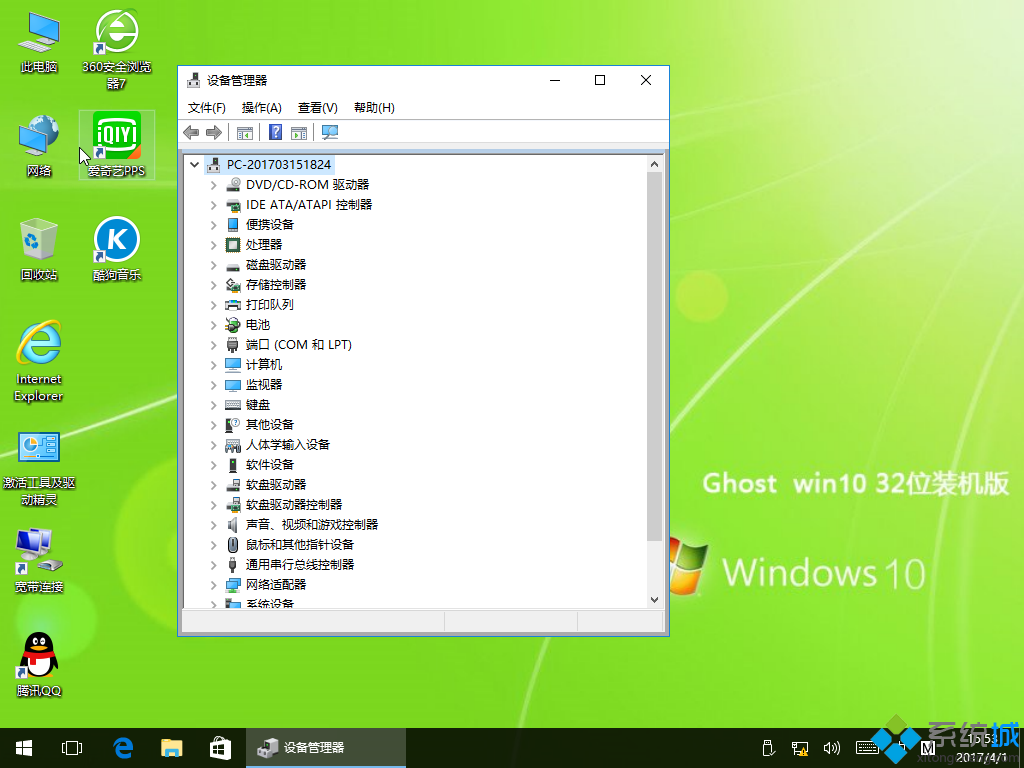1024x768 pixels.
Task: Click the 宽带连接 desktop icon
Action: (x=39, y=560)
